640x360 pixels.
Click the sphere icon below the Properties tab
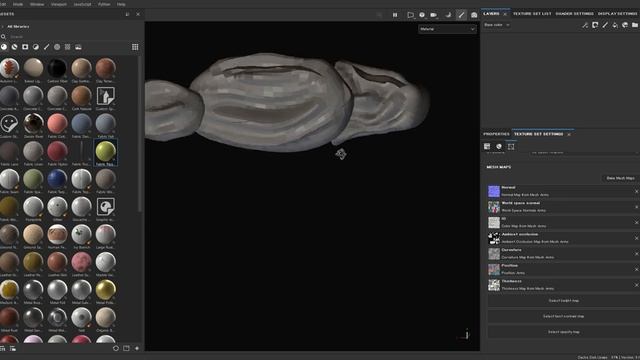coord(499,146)
